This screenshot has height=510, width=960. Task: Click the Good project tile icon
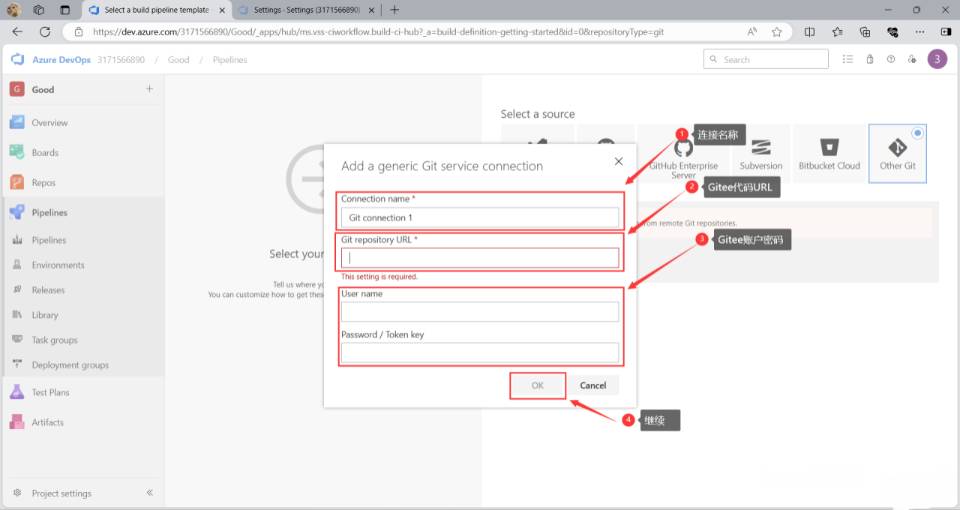pos(17,89)
